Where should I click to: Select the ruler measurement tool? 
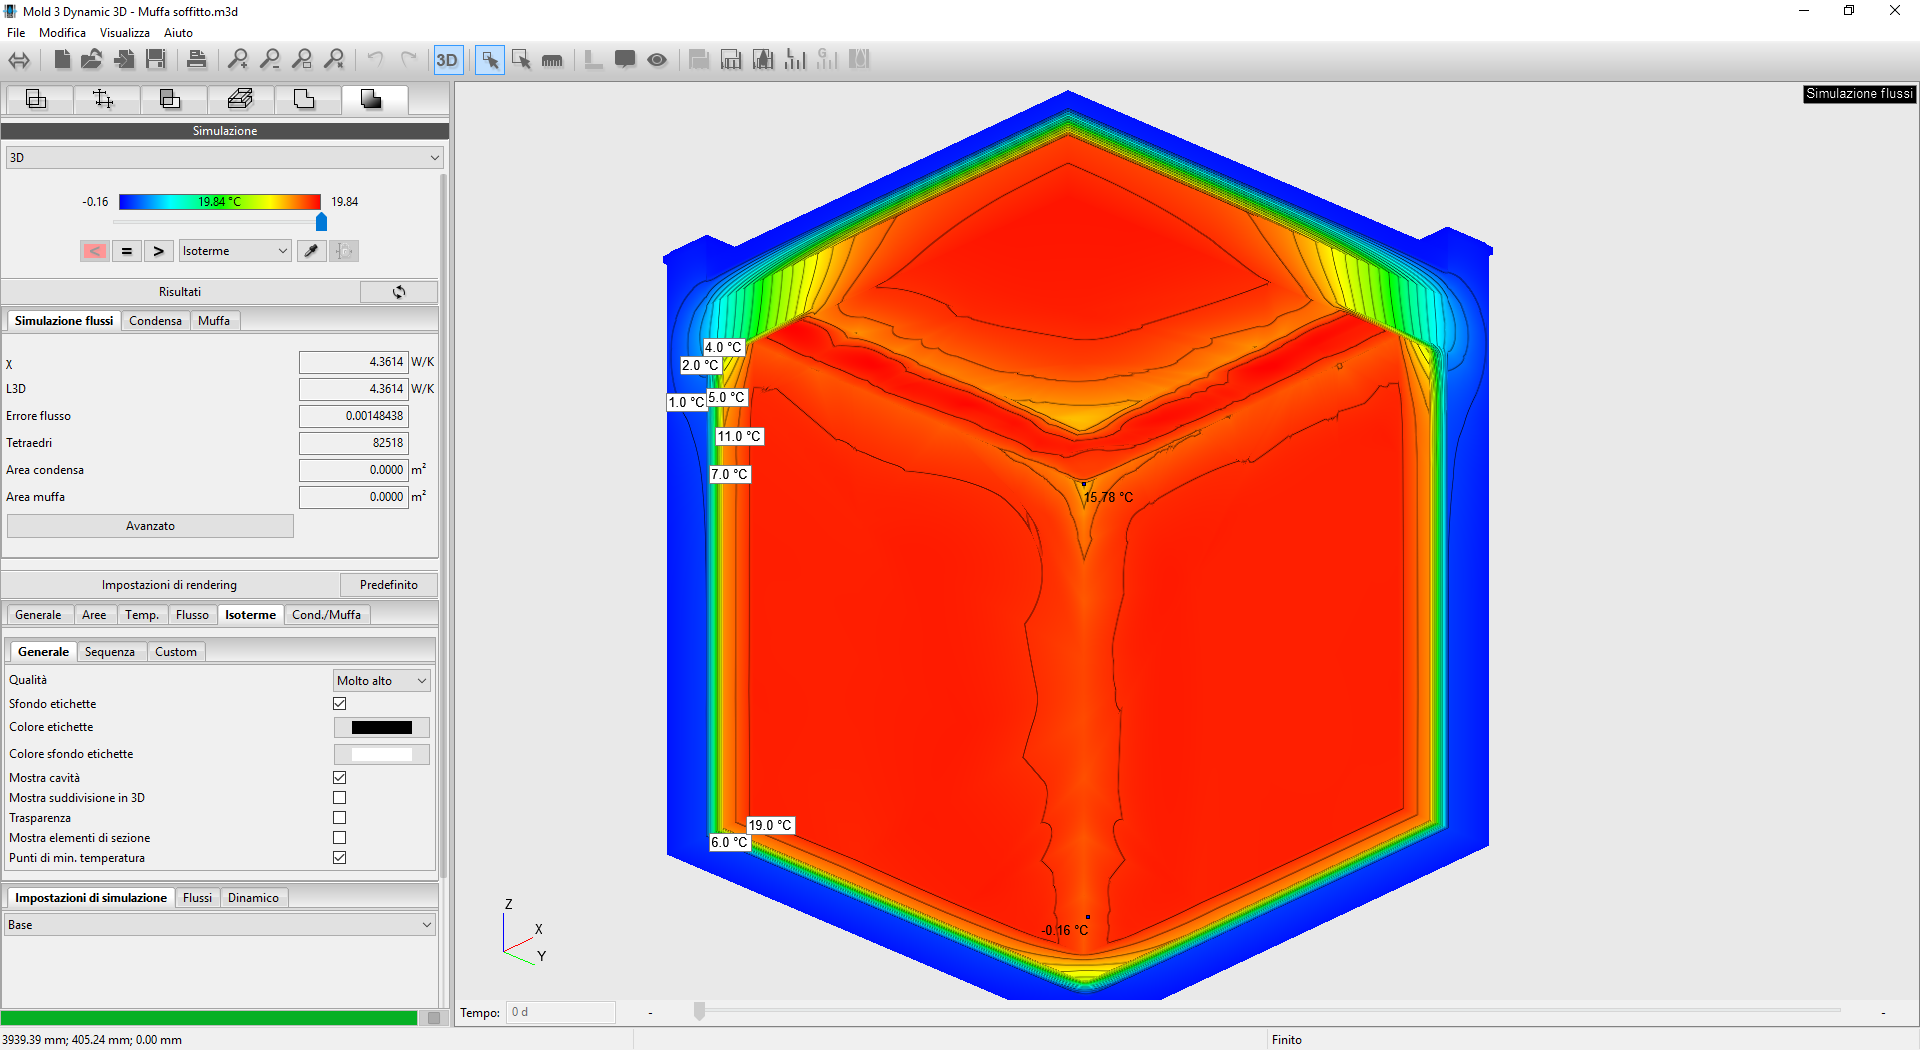click(552, 60)
